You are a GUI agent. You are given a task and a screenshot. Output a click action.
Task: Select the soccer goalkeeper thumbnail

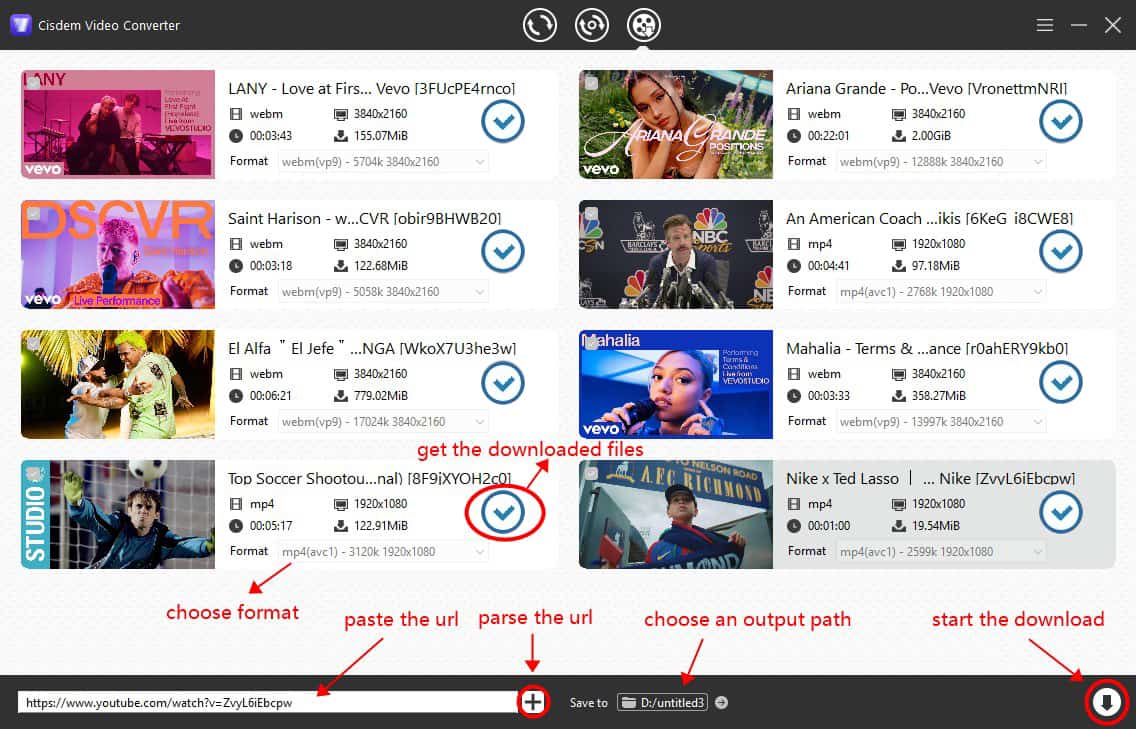pos(118,515)
